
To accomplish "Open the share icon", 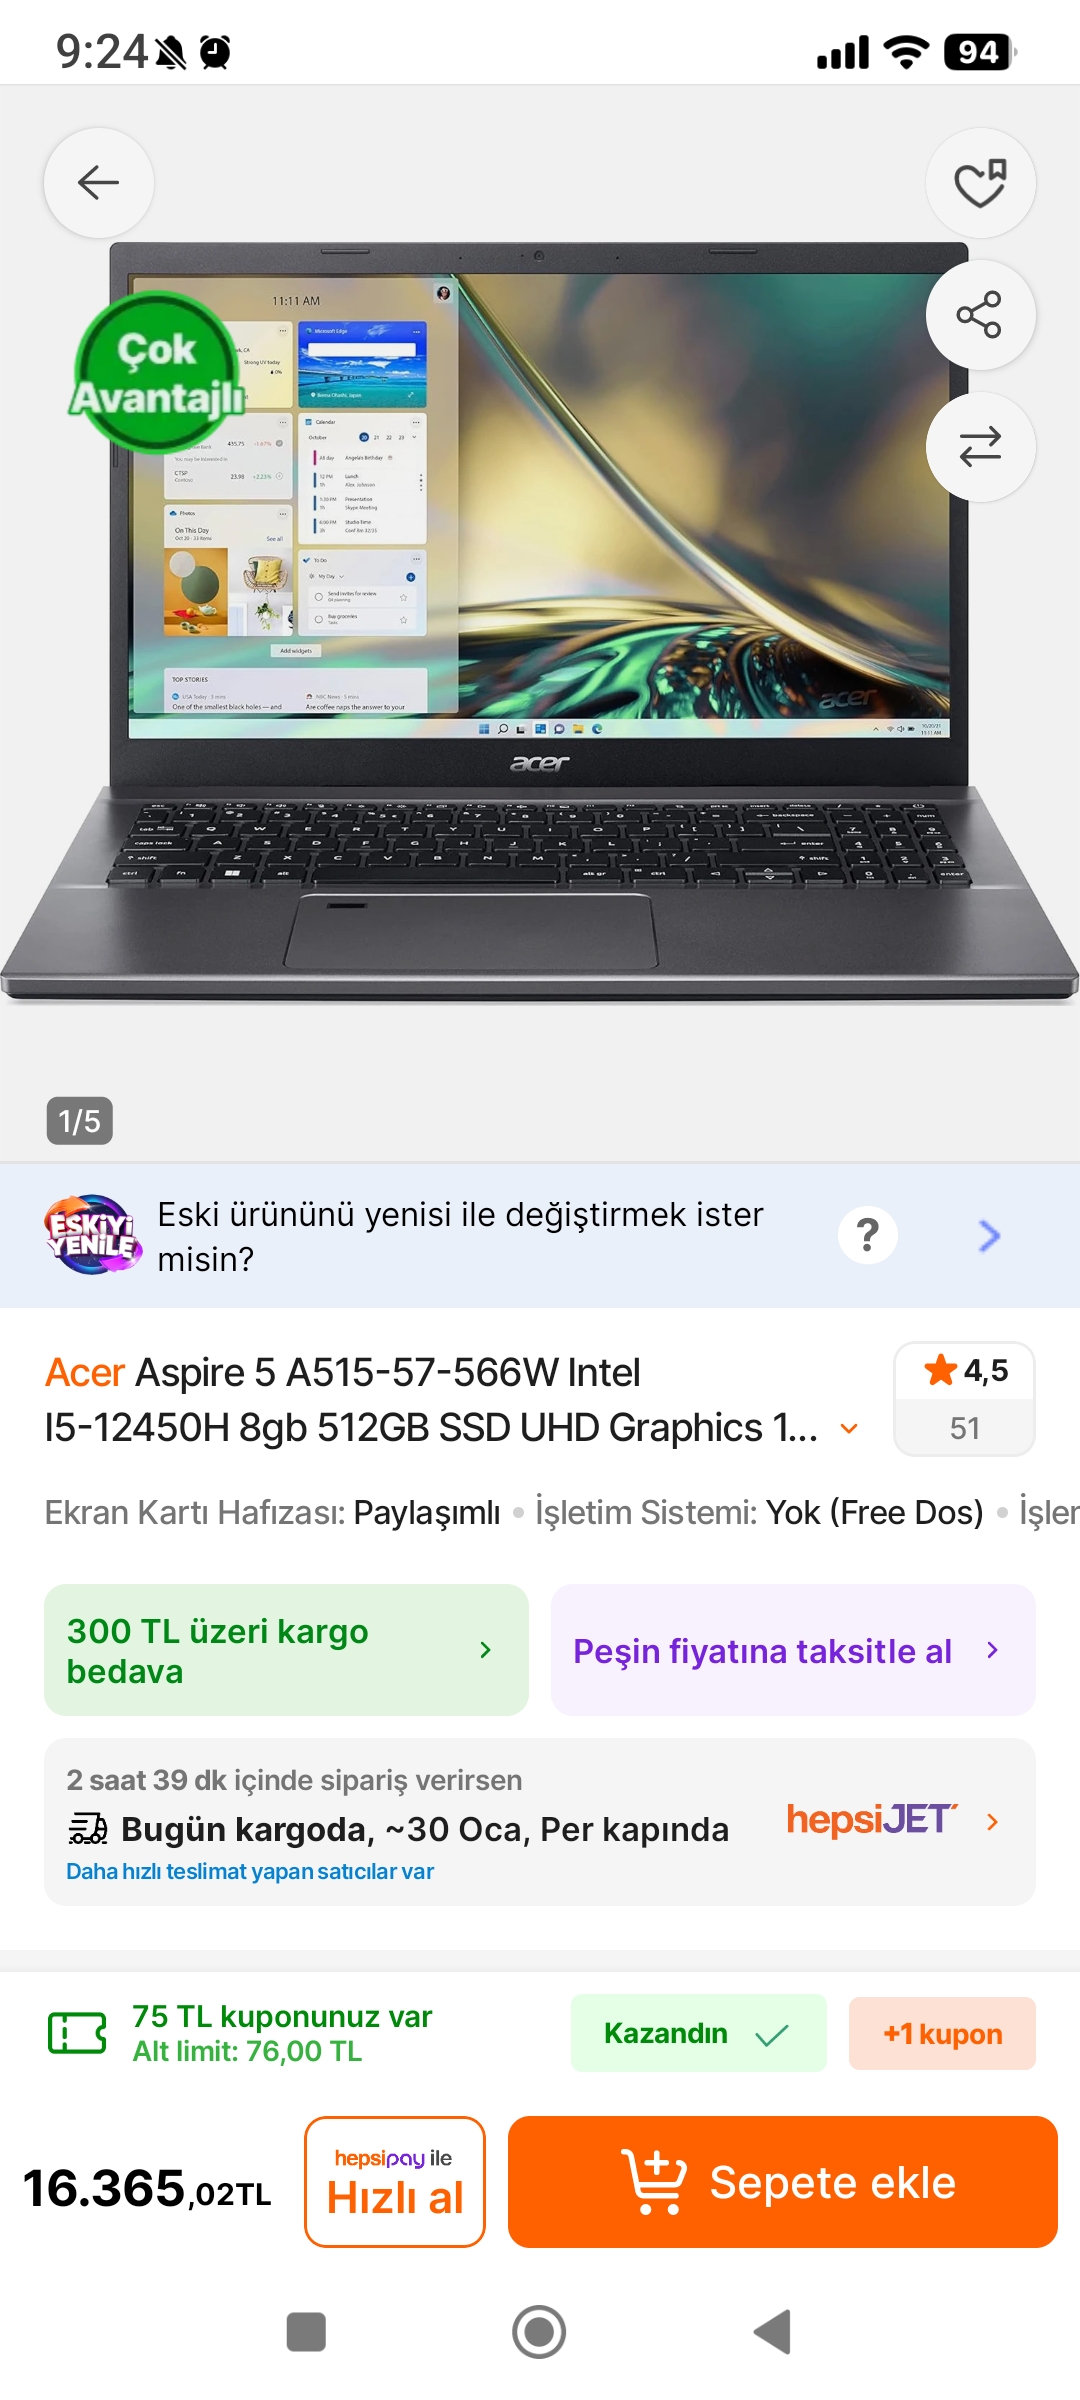I will pos(980,315).
